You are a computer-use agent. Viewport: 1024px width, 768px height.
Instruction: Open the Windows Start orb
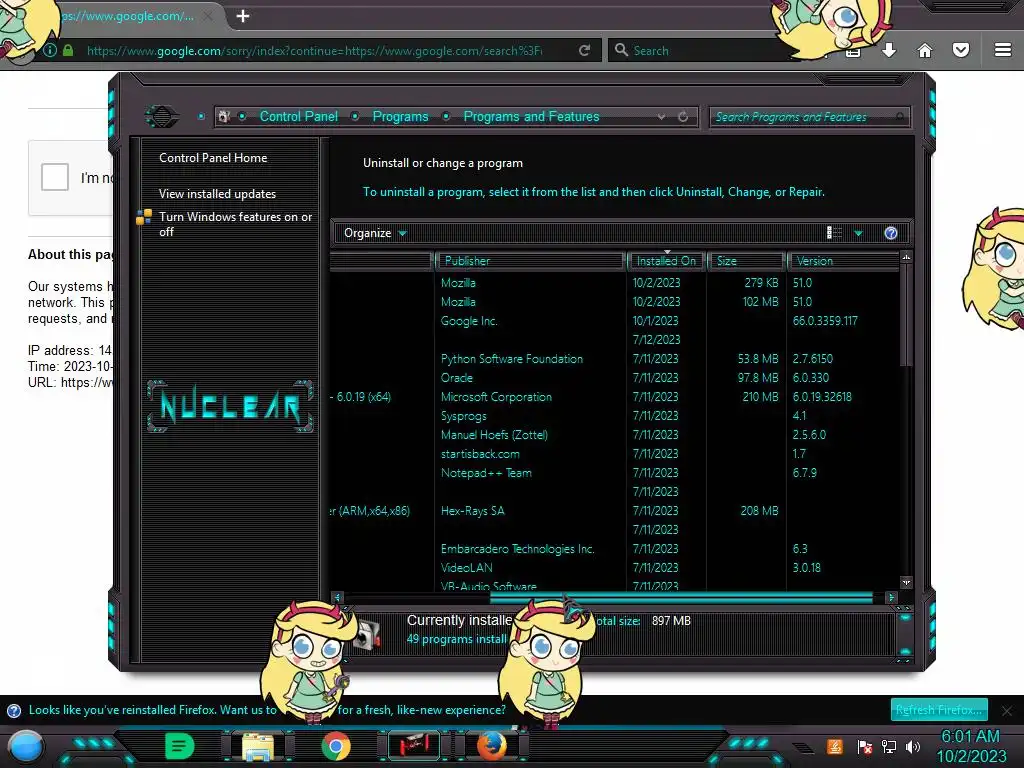tap(25, 747)
